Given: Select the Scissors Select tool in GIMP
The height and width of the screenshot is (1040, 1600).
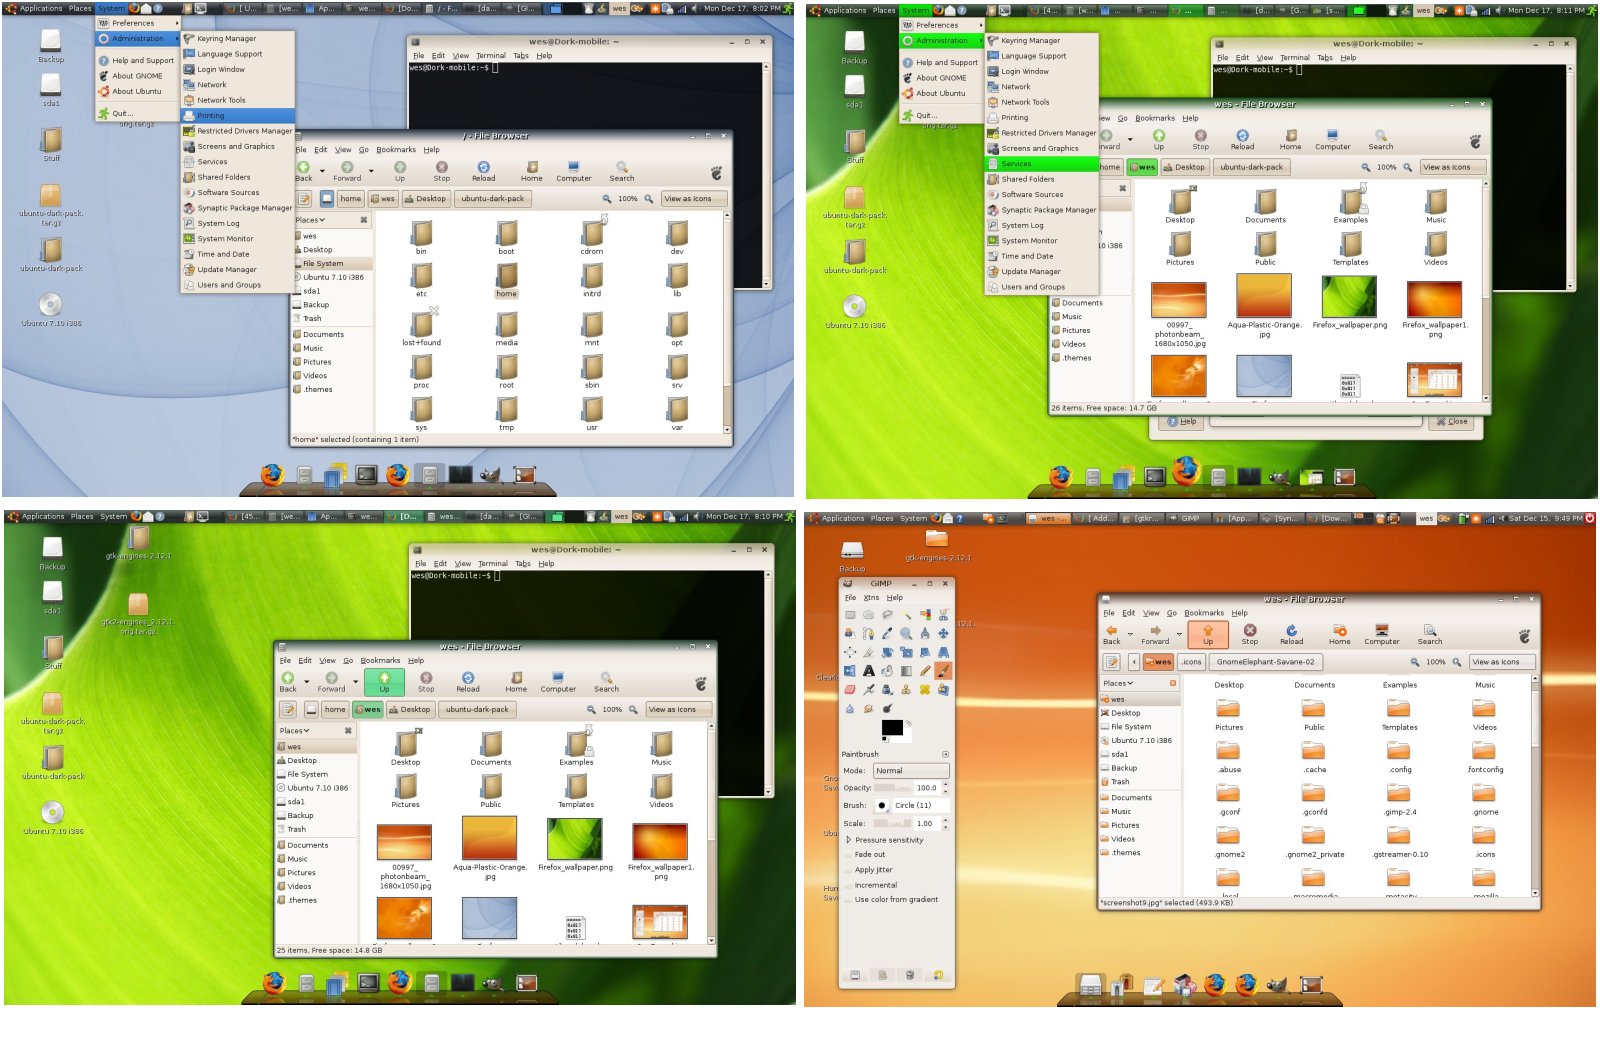Looking at the screenshot, I should [x=943, y=615].
